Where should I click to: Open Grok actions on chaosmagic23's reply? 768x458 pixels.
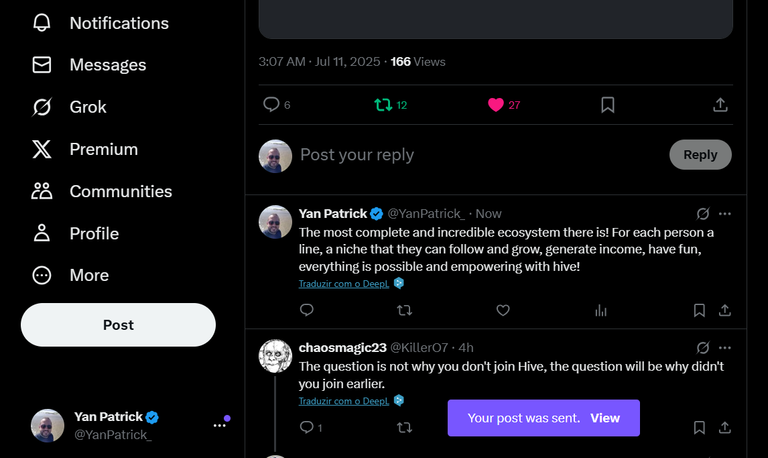coord(703,348)
